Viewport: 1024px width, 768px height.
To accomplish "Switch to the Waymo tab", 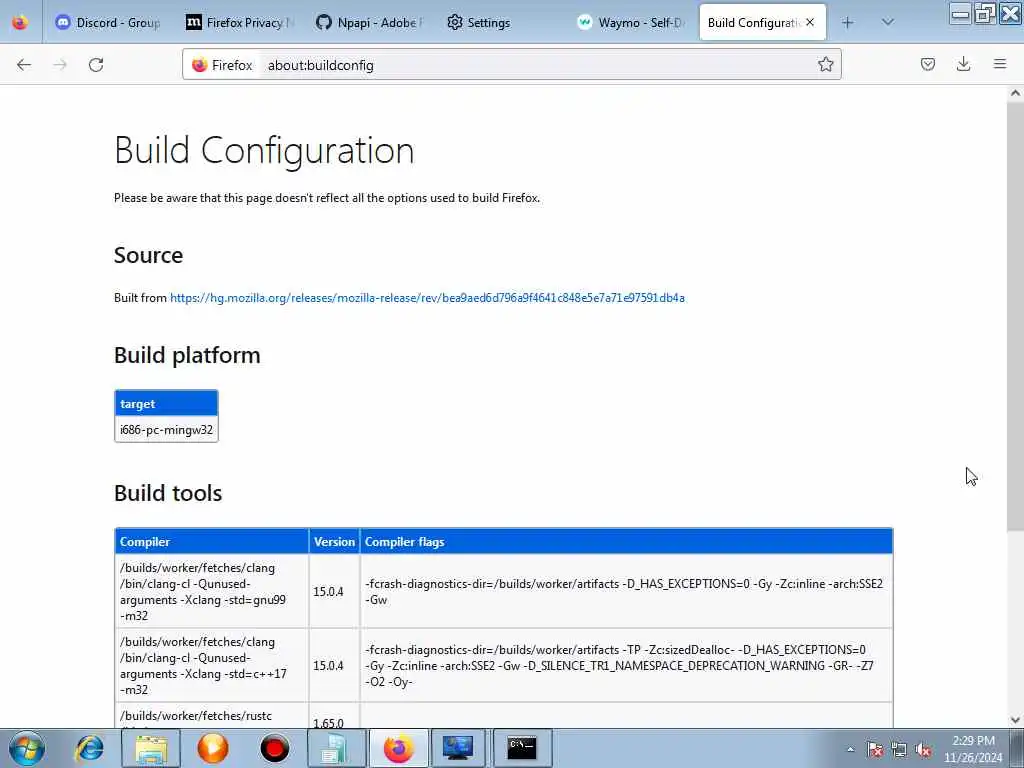I will [x=630, y=22].
